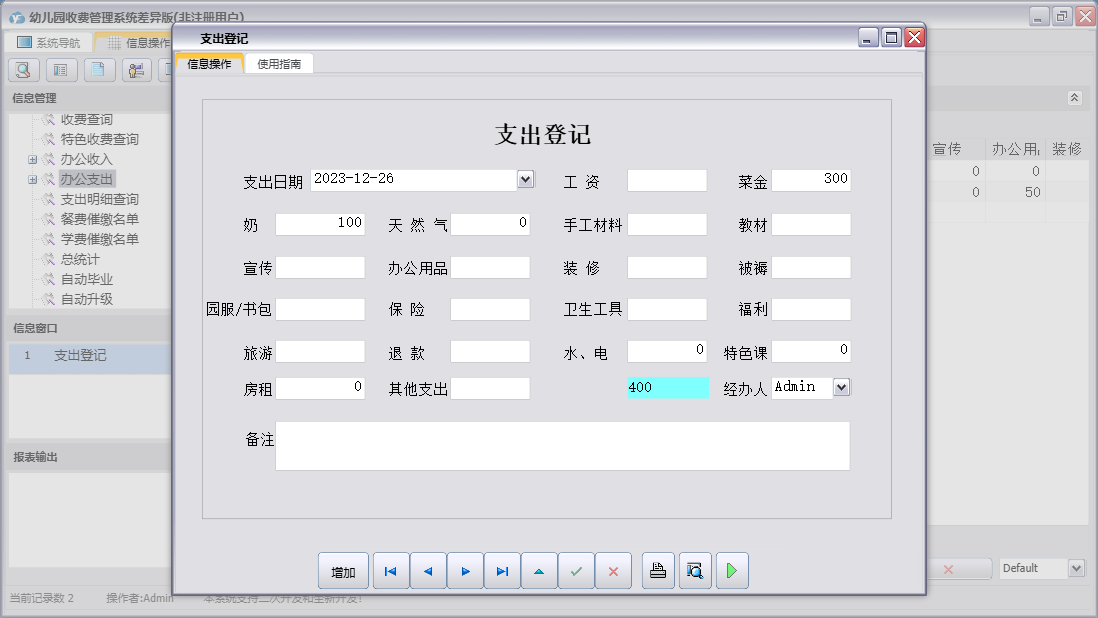Run the green play icon in the dialog
Screen dimensions: 1098x618
point(731,570)
